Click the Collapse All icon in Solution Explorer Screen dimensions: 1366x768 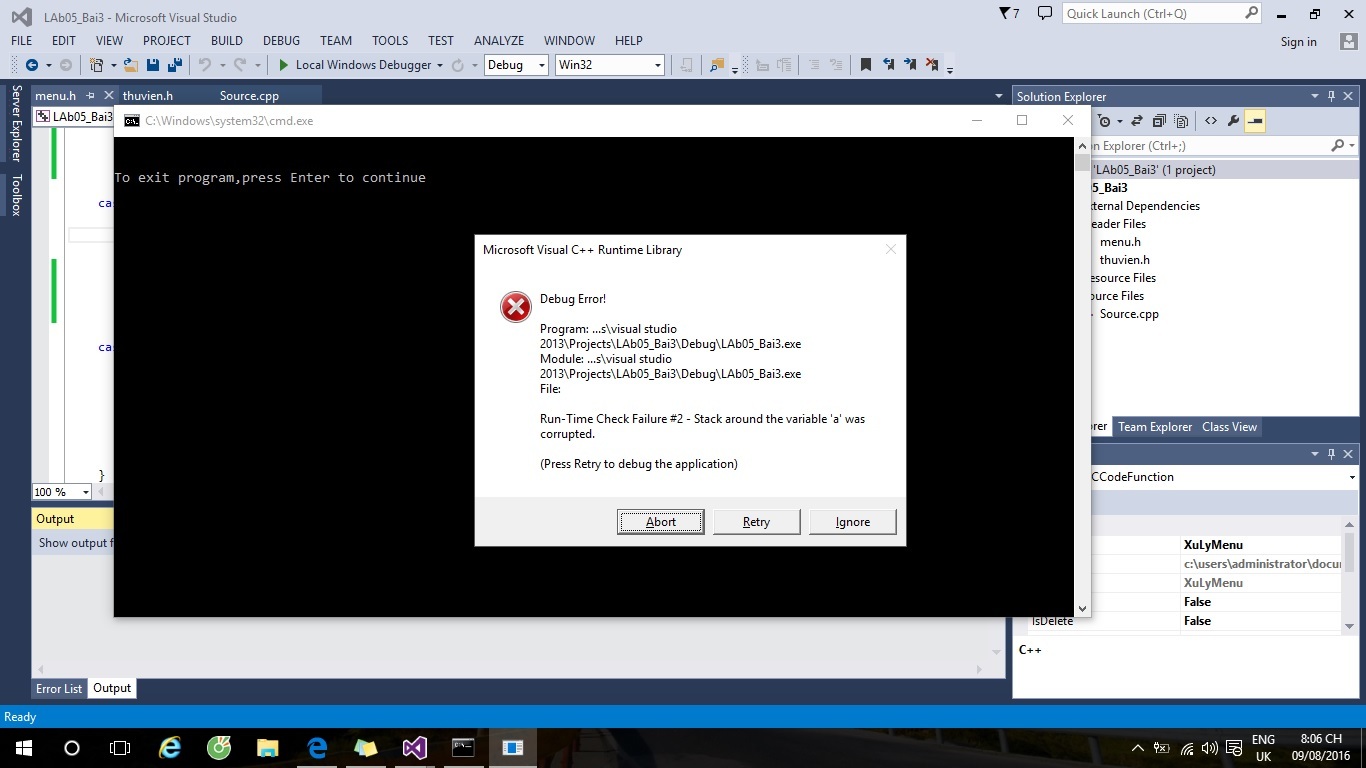coord(1159,121)
